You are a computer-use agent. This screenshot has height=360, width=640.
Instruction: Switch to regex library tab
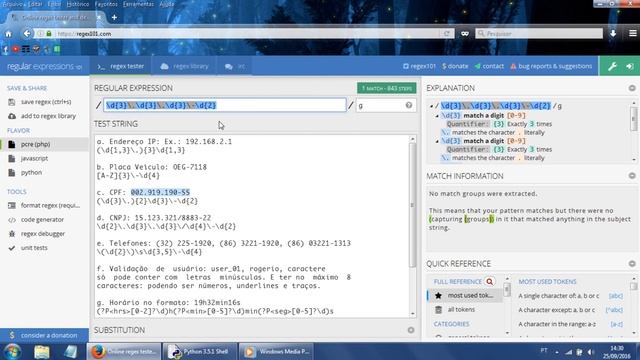point(184,66)
